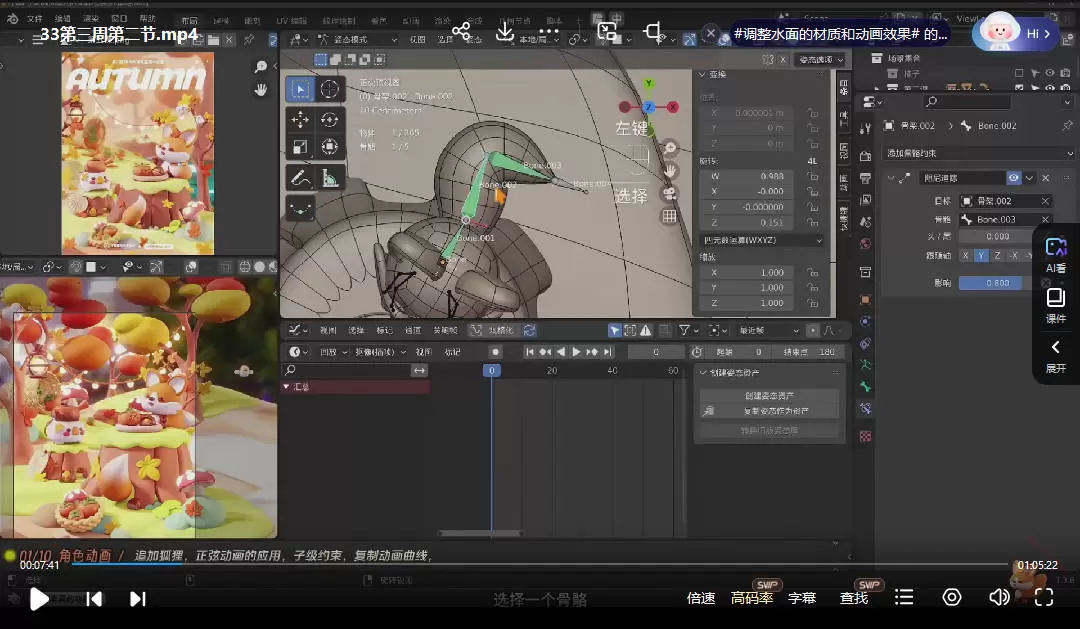
Task: Select the Measure tool
Action: pos(330,178)
